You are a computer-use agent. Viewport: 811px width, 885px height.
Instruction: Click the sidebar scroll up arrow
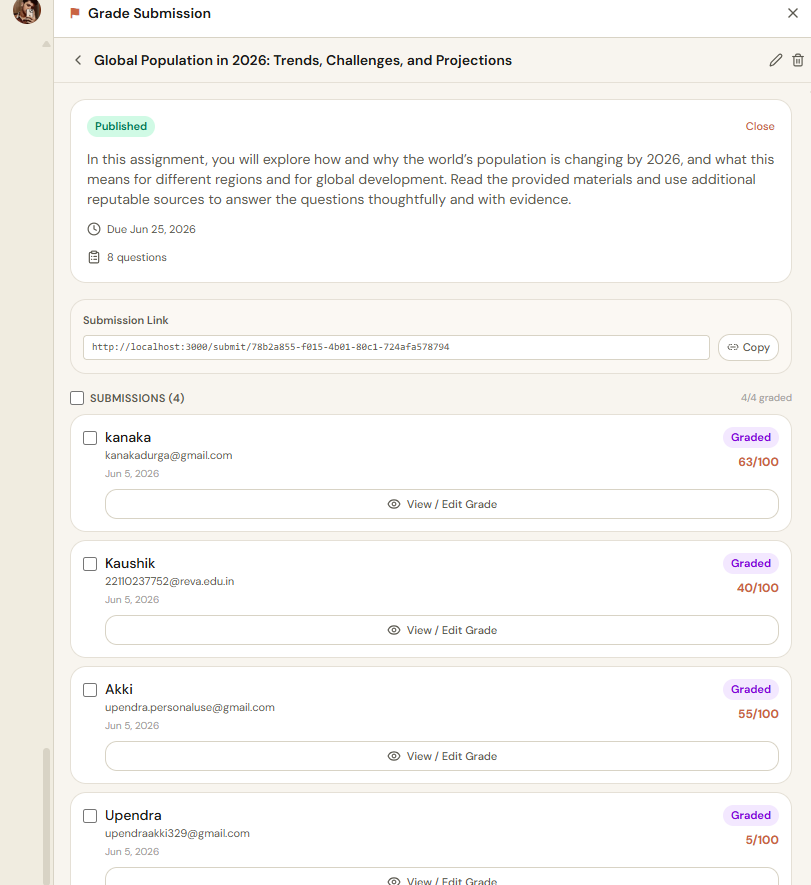click(x=46, y=43)
